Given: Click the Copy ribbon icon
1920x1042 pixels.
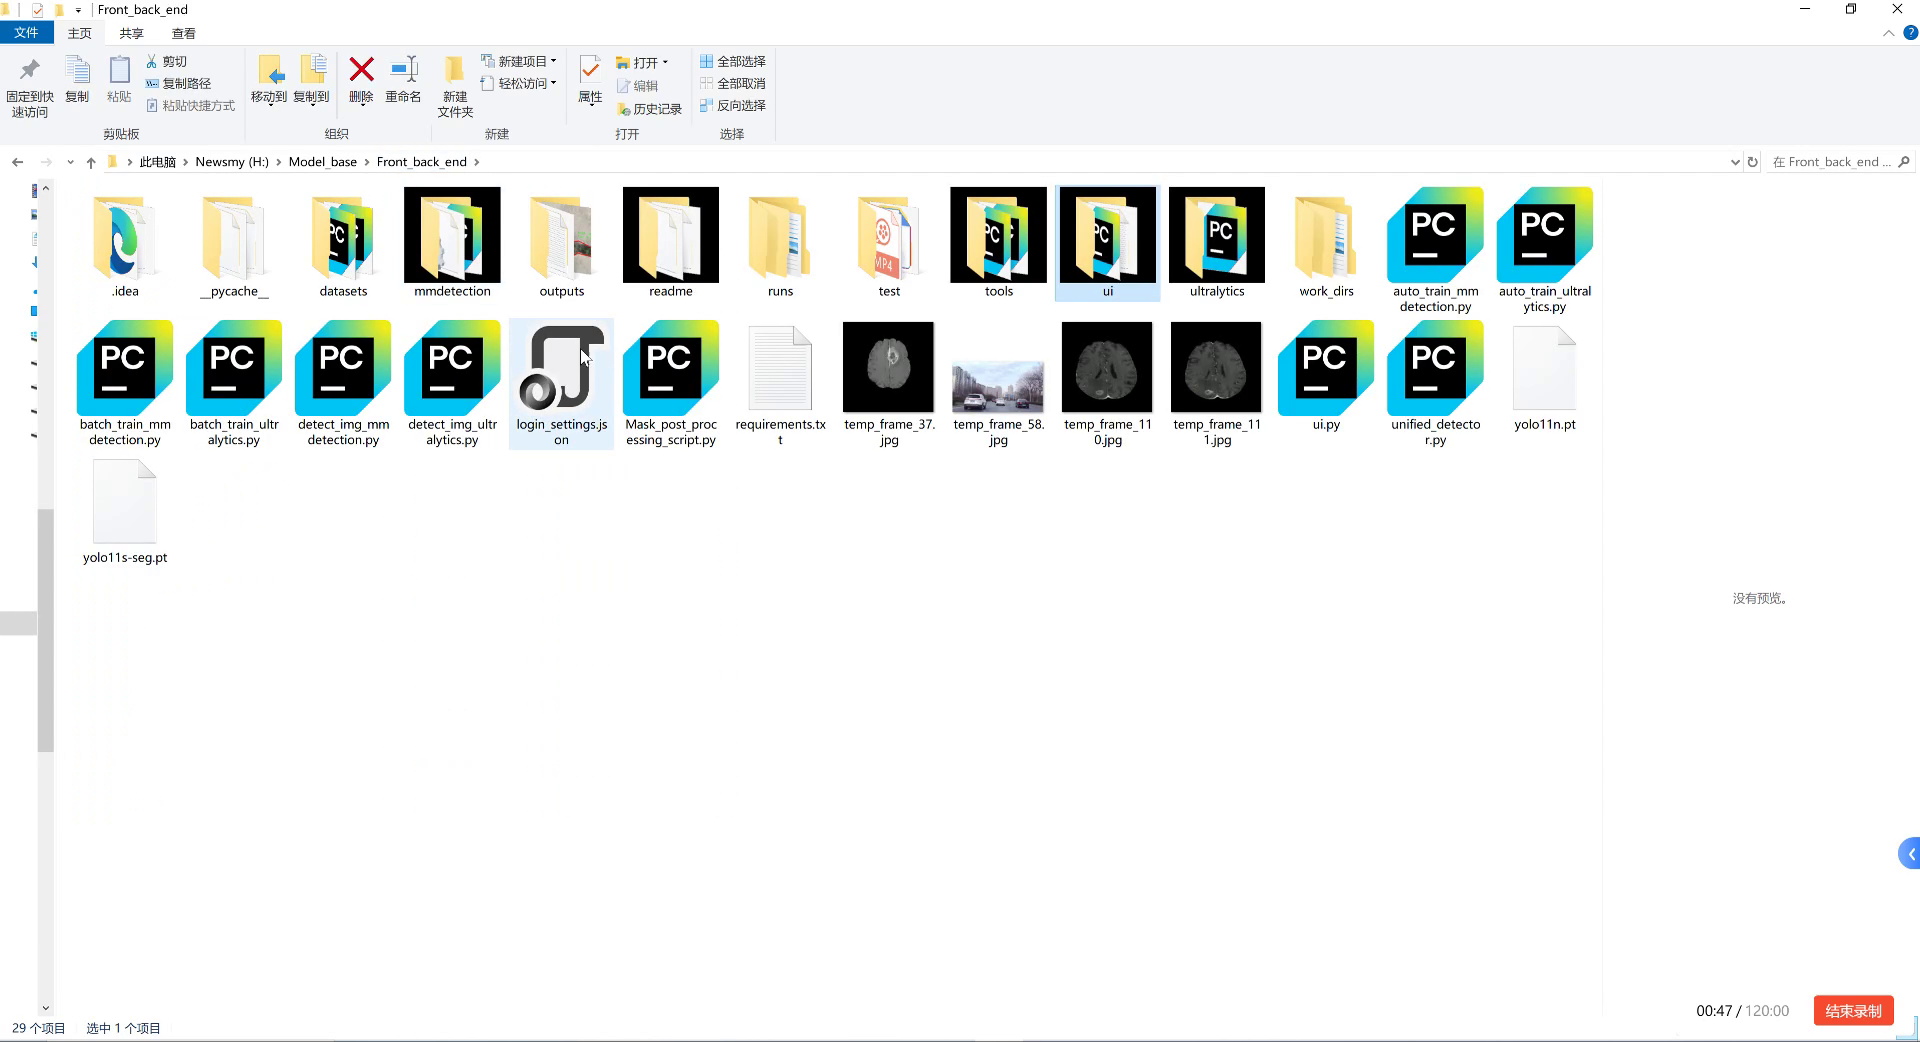Looking at the screenshot, I should (77, 80).
